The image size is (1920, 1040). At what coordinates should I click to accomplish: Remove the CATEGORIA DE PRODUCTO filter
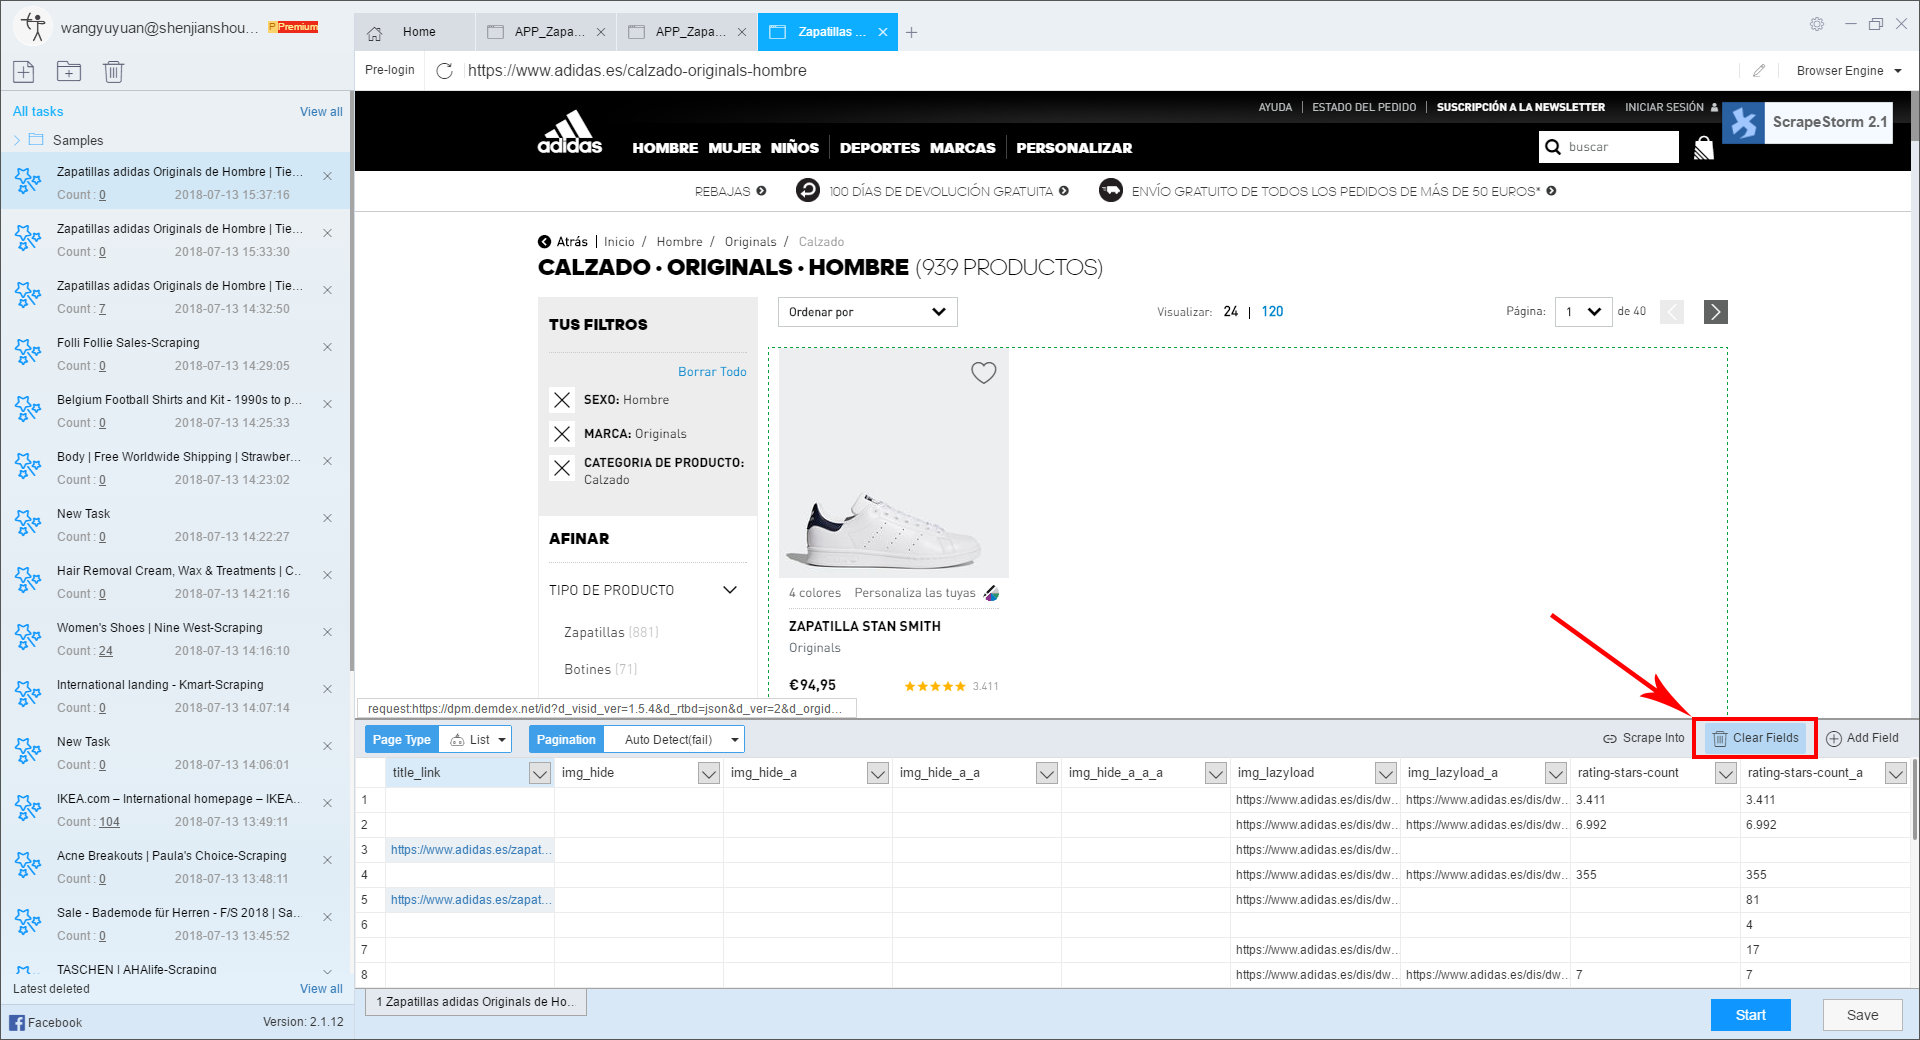(x=562, y=468)
